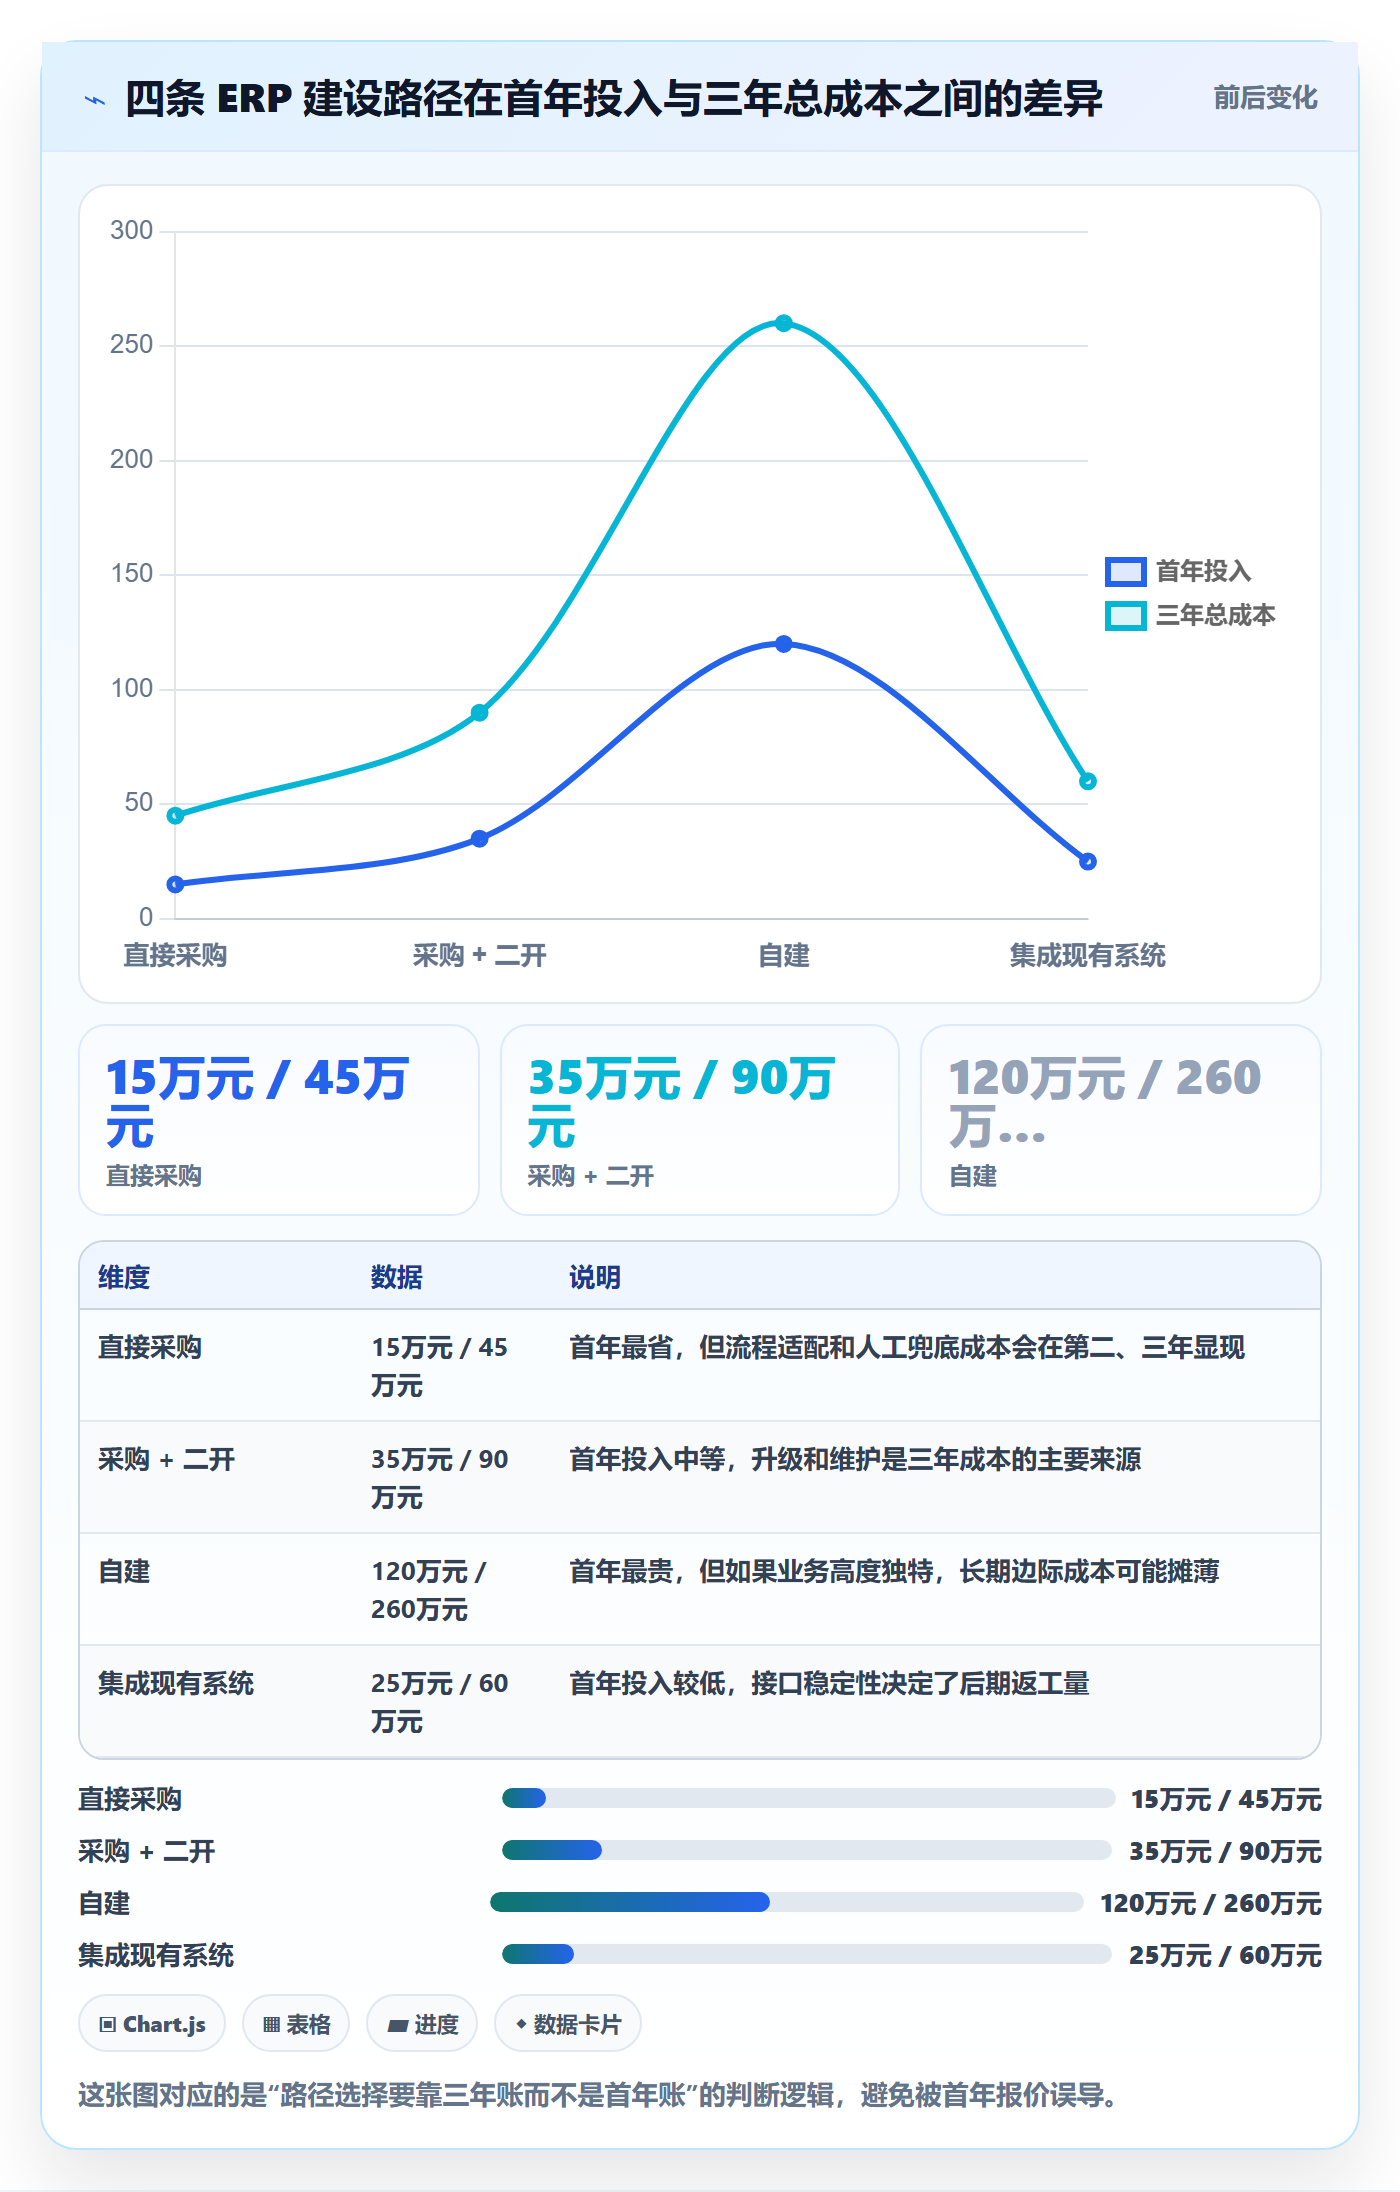Click the description 首年投入较低，接口稳定性决定了后期返工量
The image size is (1400, 2192).
point(829,1683)
